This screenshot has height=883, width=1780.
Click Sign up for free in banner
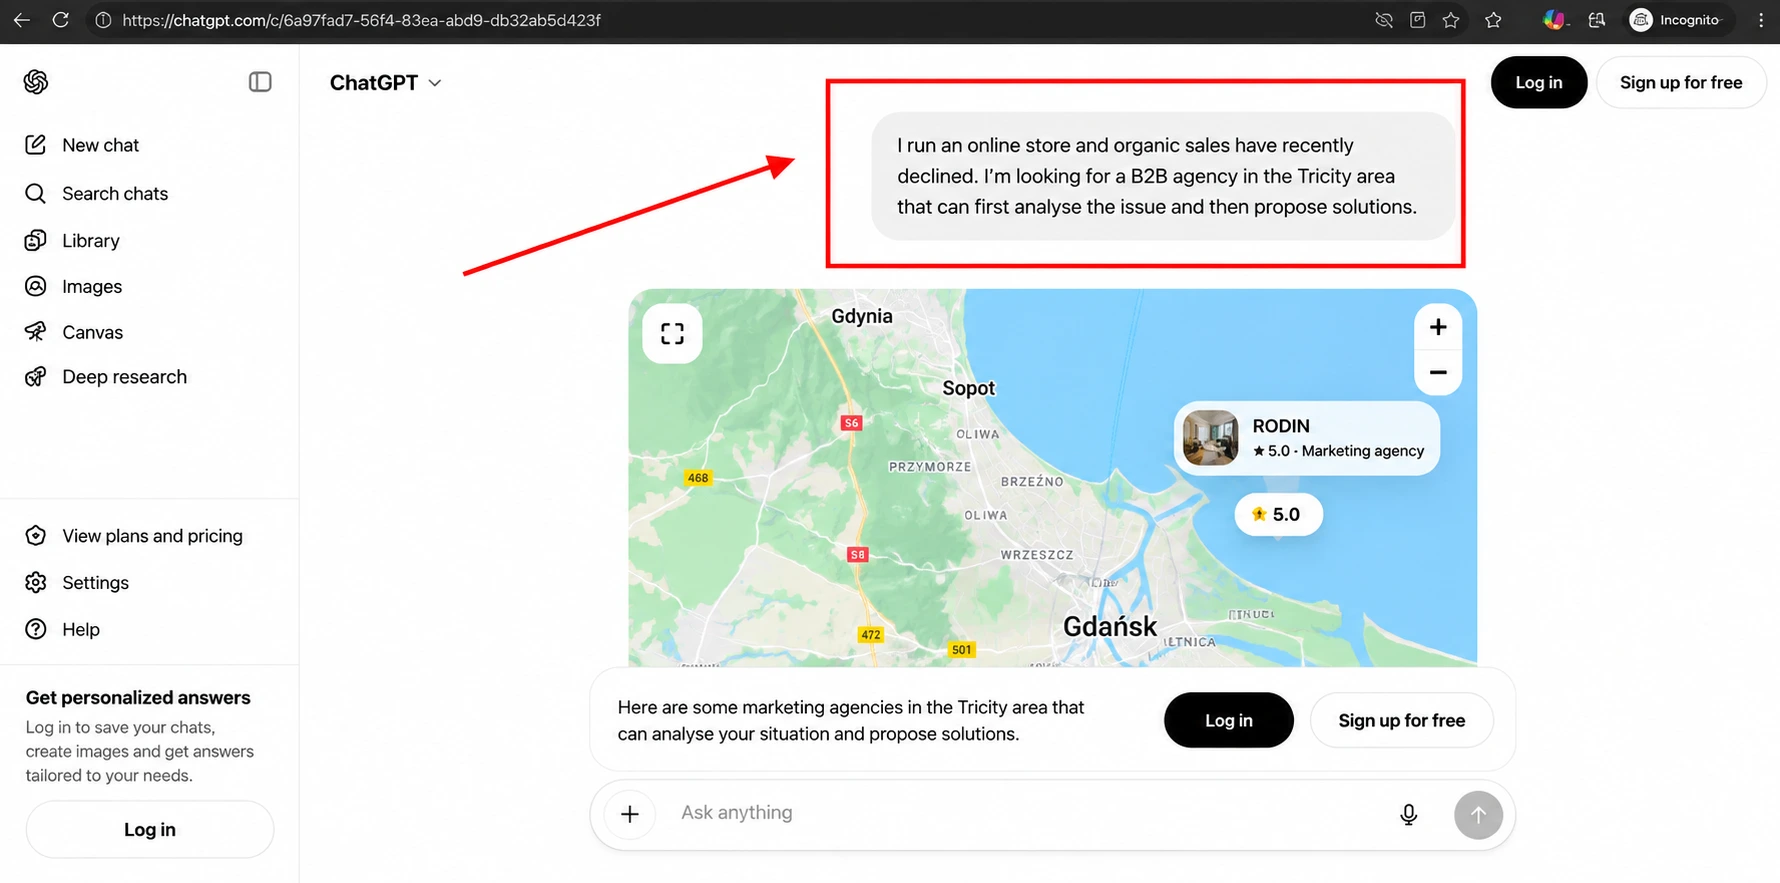point(1401,720)
